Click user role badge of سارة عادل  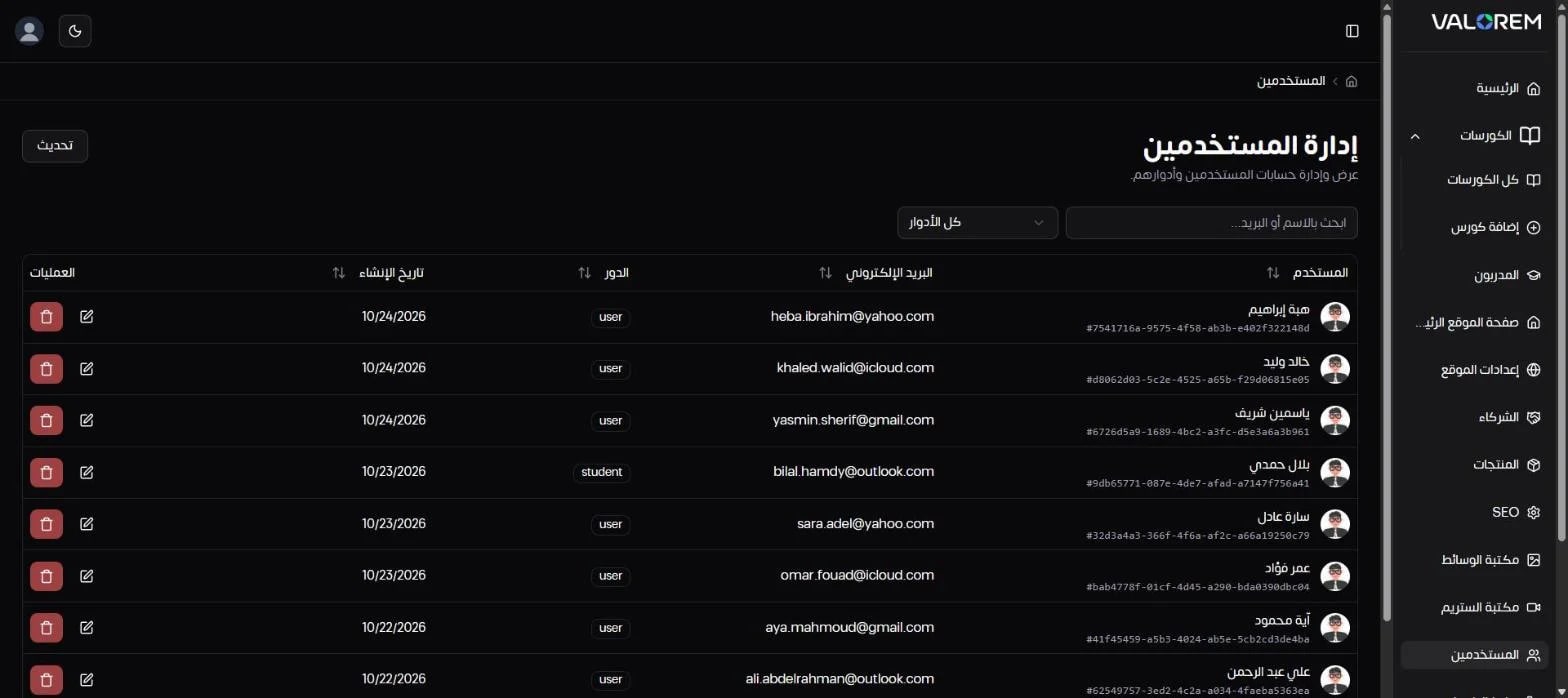tap(611, 524)
